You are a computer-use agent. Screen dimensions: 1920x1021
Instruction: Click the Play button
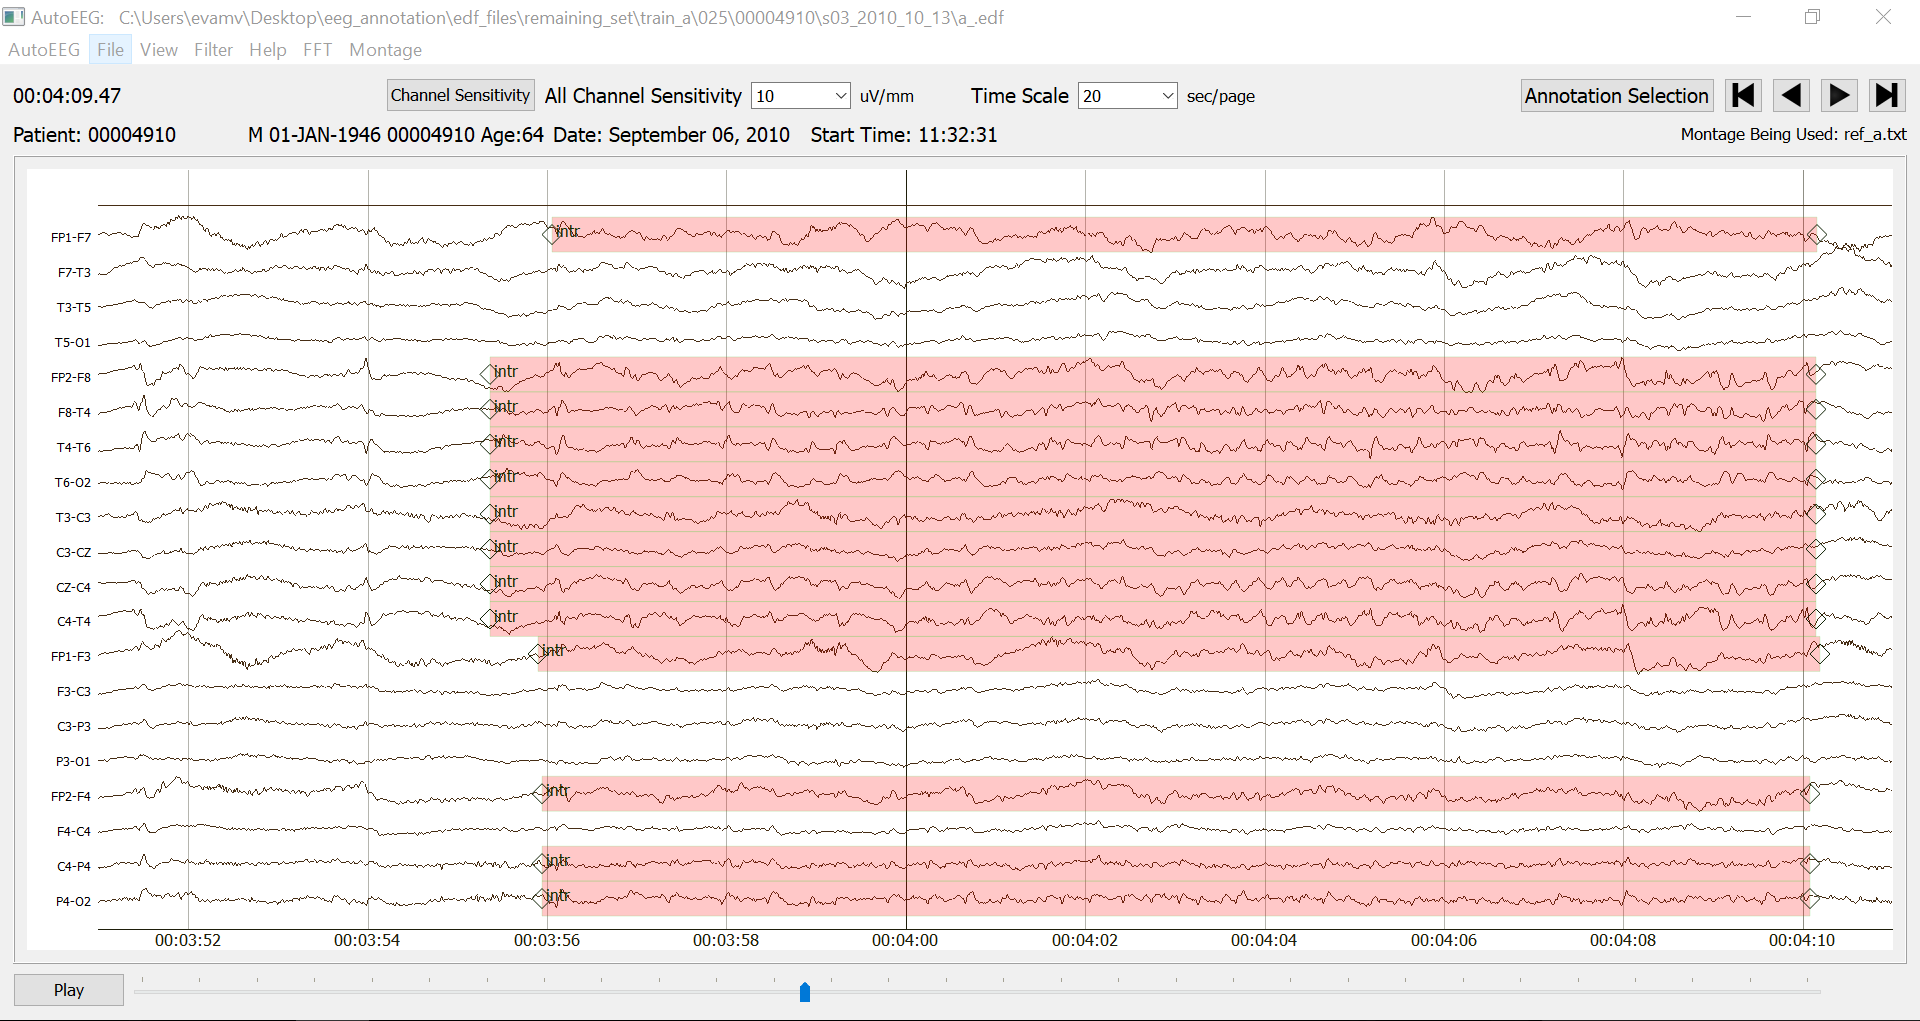(x=69, y=990)
